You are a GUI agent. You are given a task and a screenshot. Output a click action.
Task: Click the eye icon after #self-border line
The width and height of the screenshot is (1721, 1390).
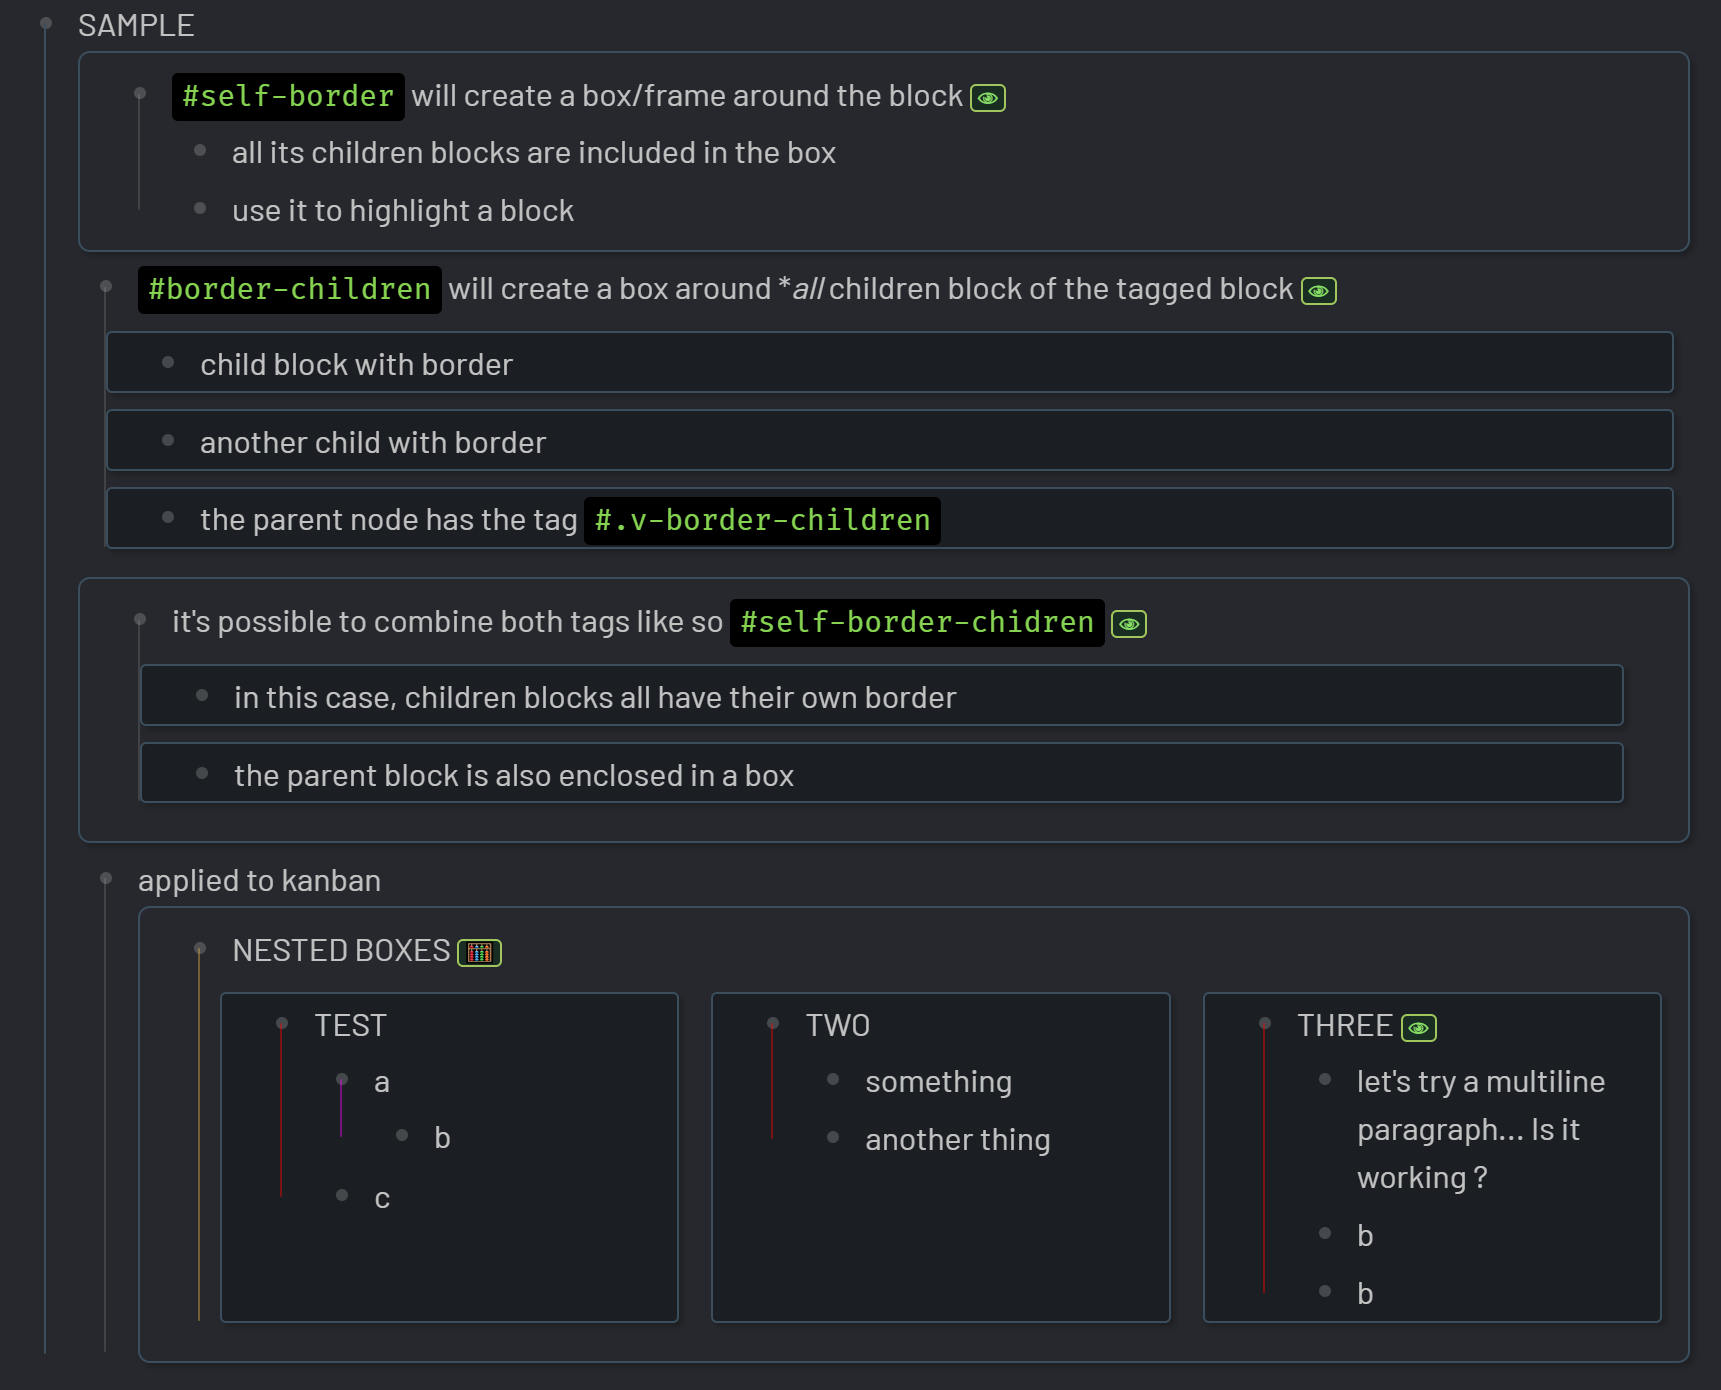[x=988, y=98]
